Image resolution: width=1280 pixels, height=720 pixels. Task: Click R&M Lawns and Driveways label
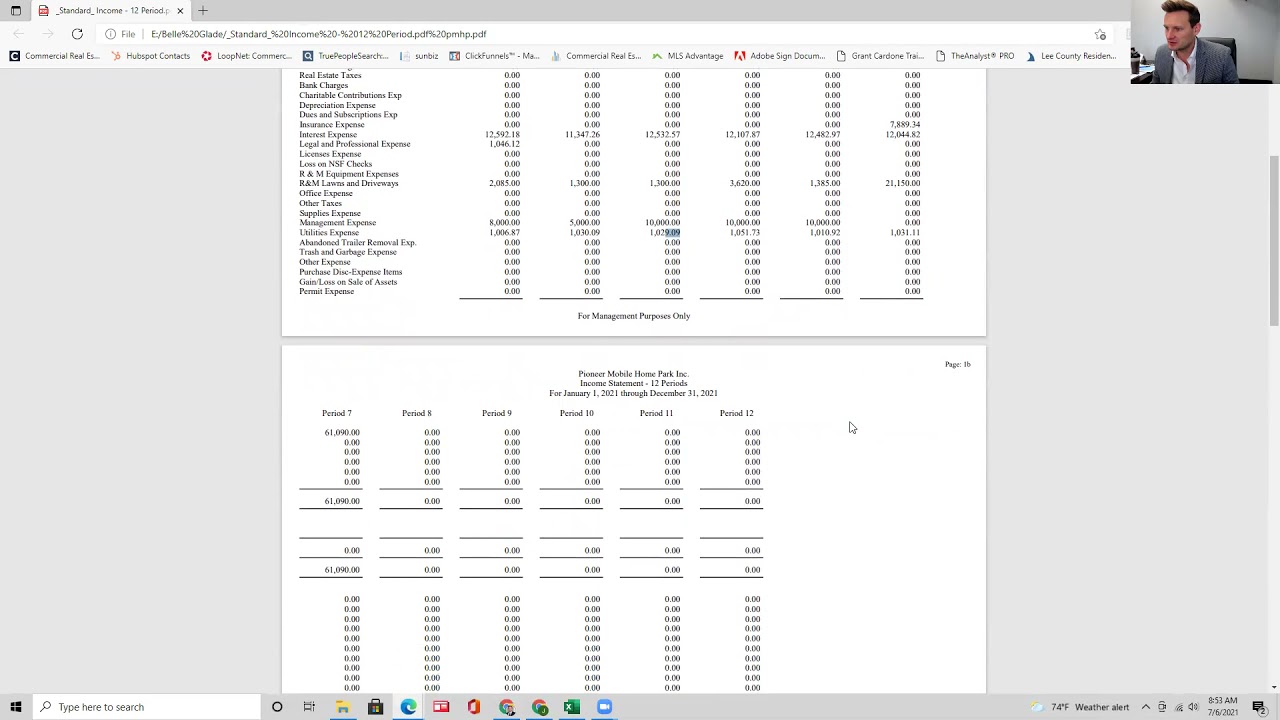coord(348,184)
